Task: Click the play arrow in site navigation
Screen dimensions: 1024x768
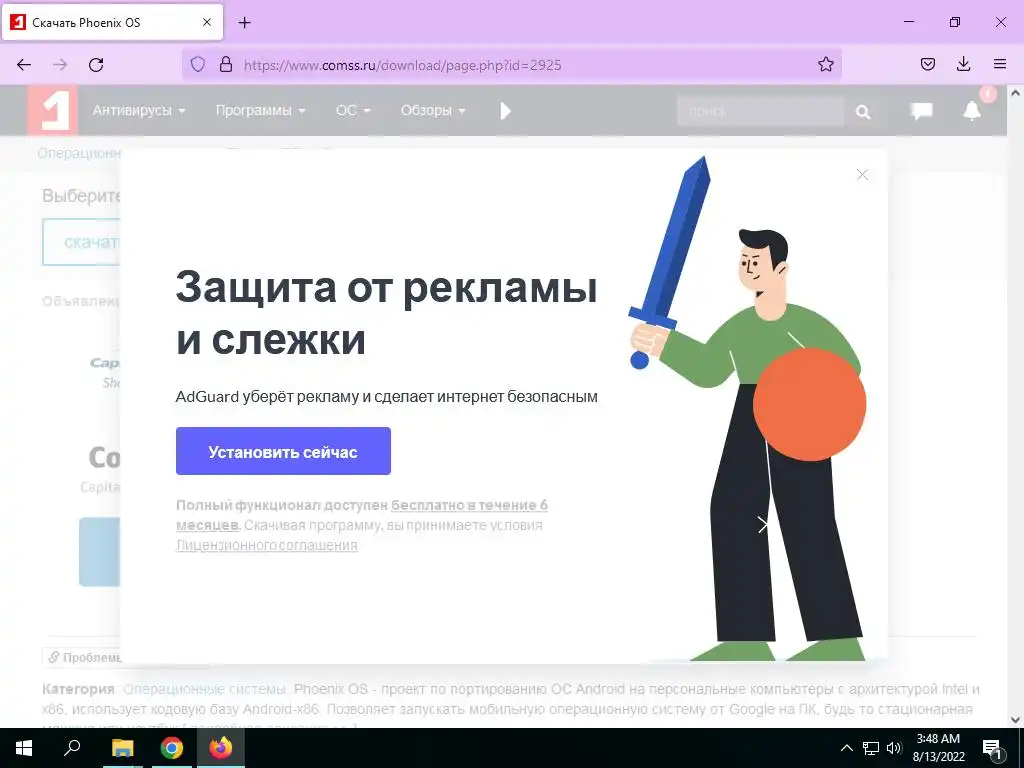Action: click(x=505, y=111)
